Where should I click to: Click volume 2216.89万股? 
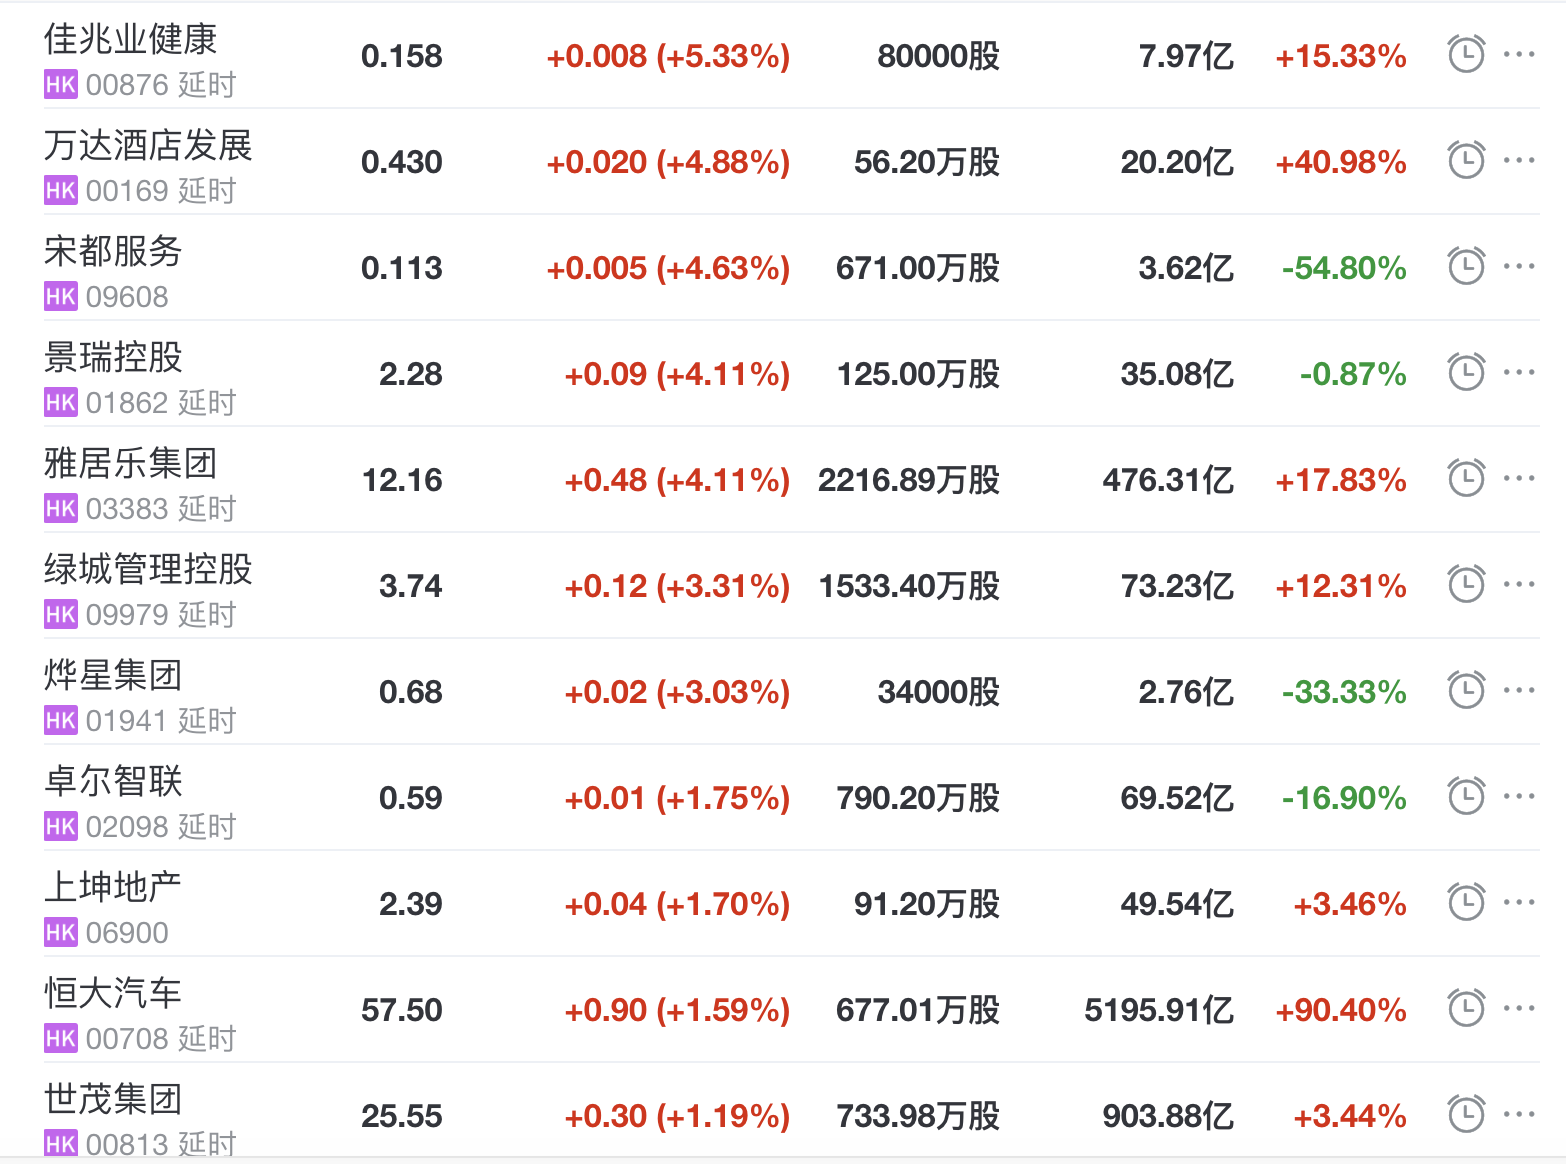[x=909, y=480]
